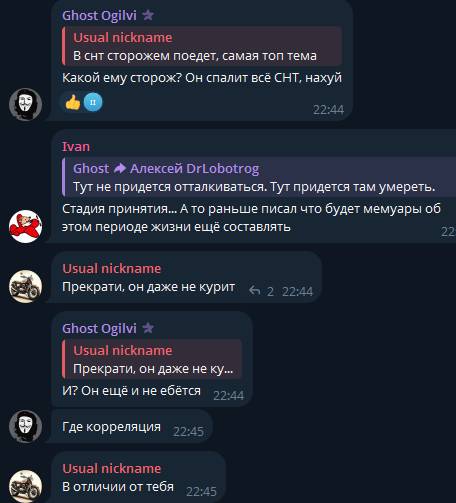The image size is (456, 503).
Task: Open the motorcycle avatar beside 'Прекрати, он даже не курит'
Action: pyautogui.click(x=25, y=286)
